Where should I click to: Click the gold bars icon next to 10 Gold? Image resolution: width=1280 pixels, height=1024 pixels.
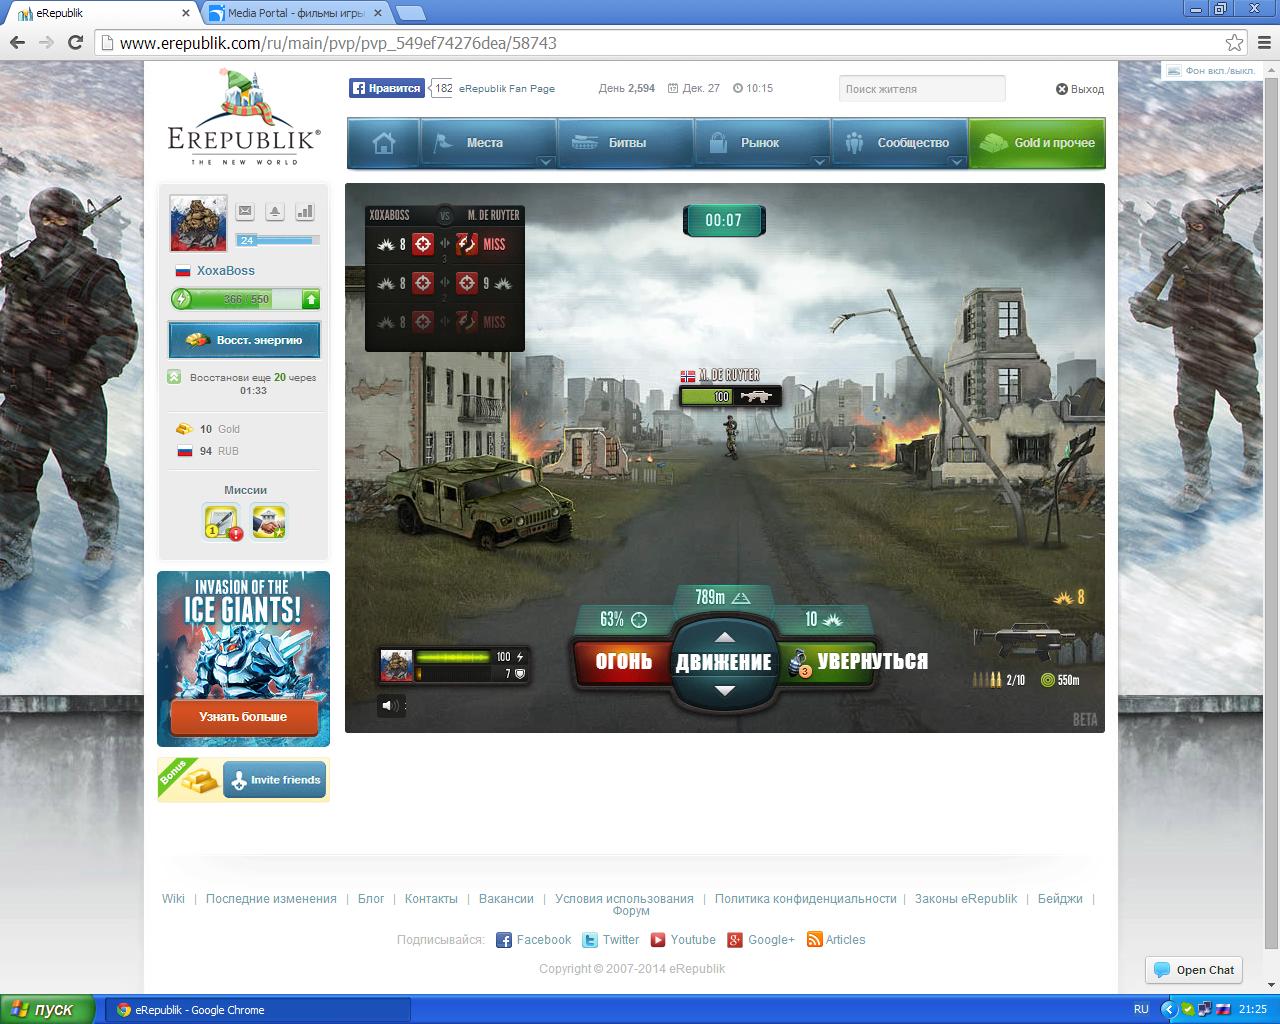[184, 429]
